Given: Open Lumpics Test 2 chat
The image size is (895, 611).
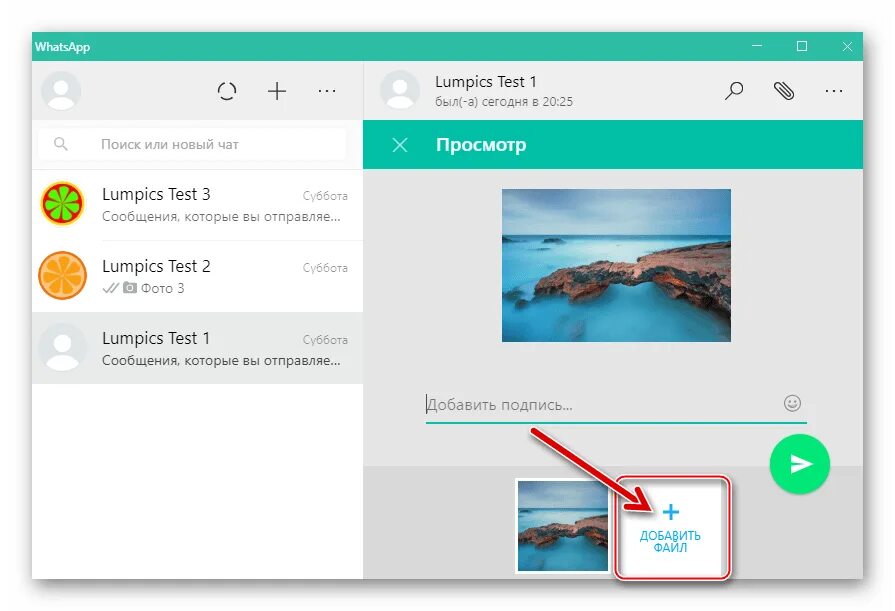Looking at the screenshot, I should pyautogui.click(x=197, y=276).
